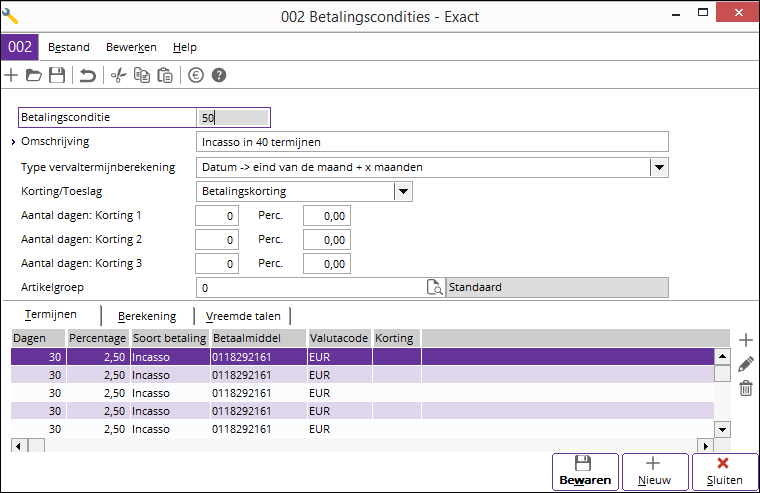Expand Korting/Toeslag dropdown
Image resolution: width=760 pixels, height=493 pixels.
(x=402, y=191)
